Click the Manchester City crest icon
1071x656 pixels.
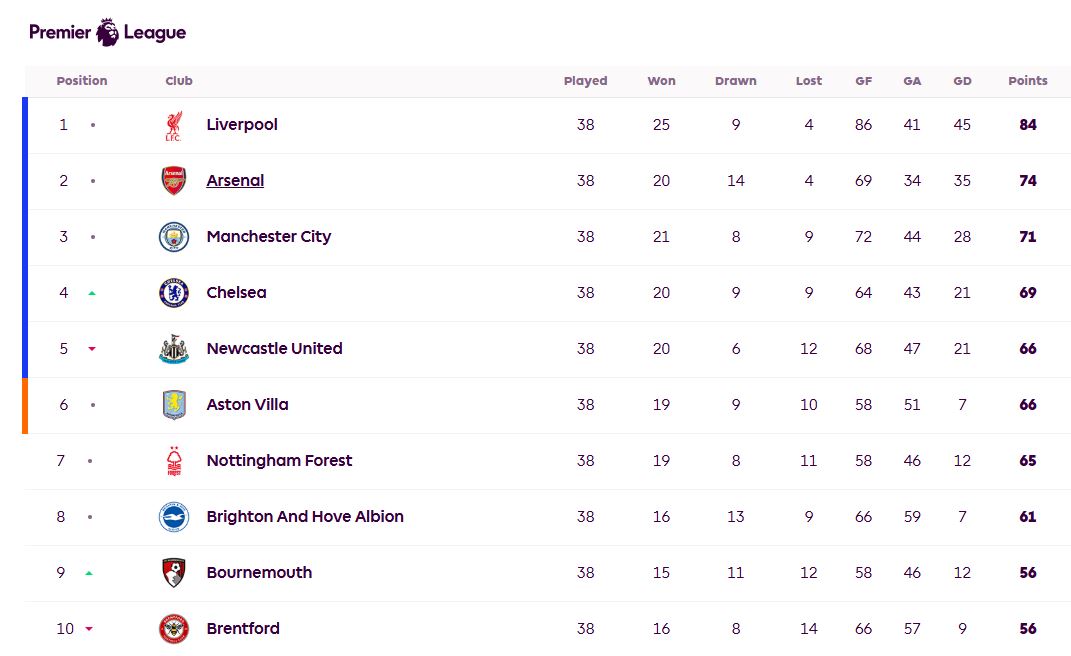(173, 237)
